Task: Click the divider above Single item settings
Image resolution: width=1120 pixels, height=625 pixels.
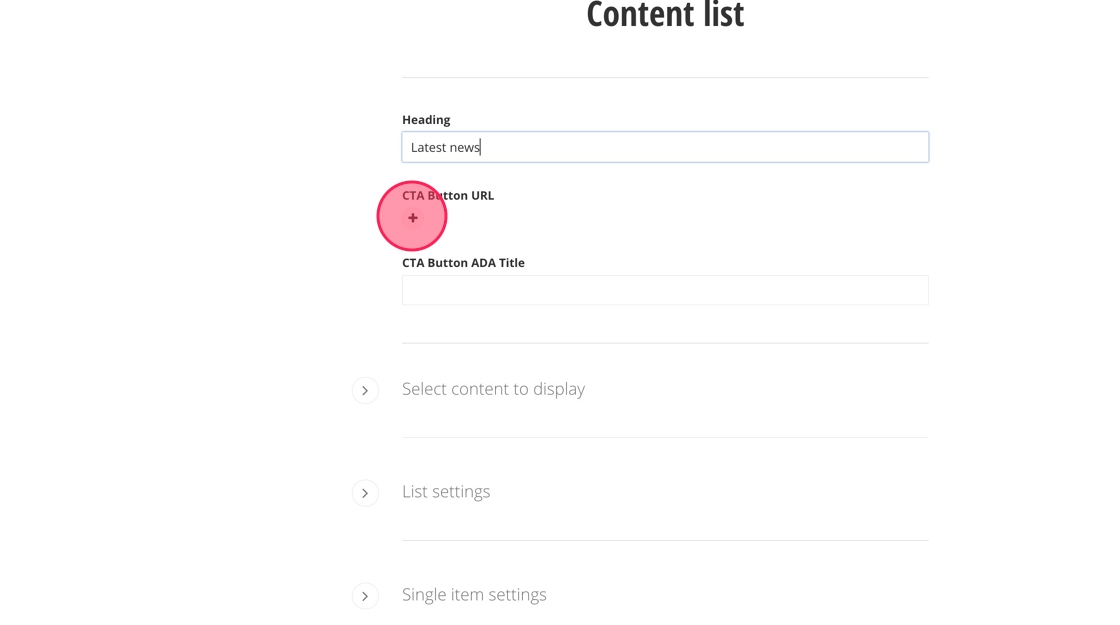Action: (664, 540)
